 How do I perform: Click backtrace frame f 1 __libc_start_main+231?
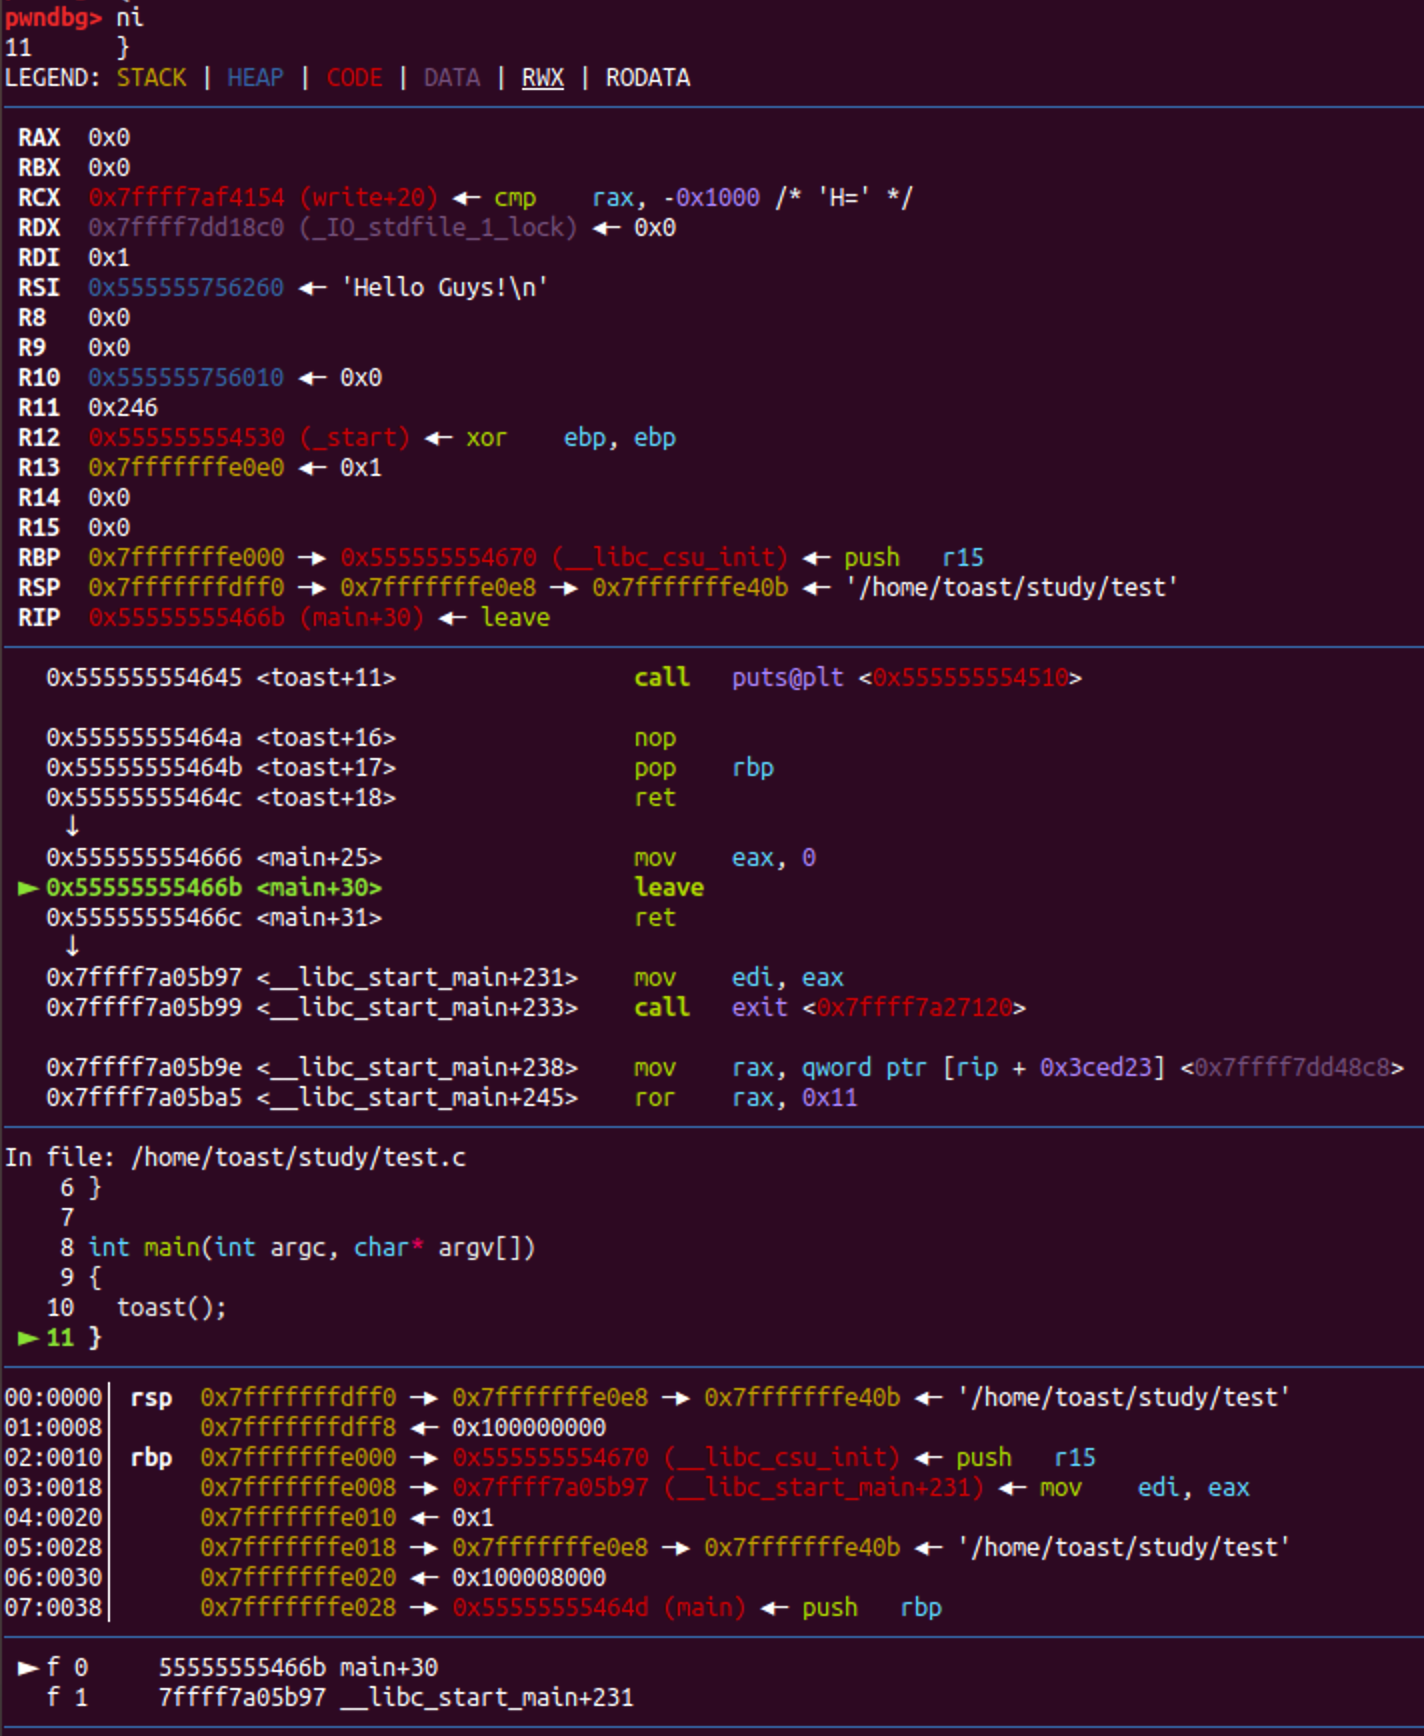(340, 1697)
